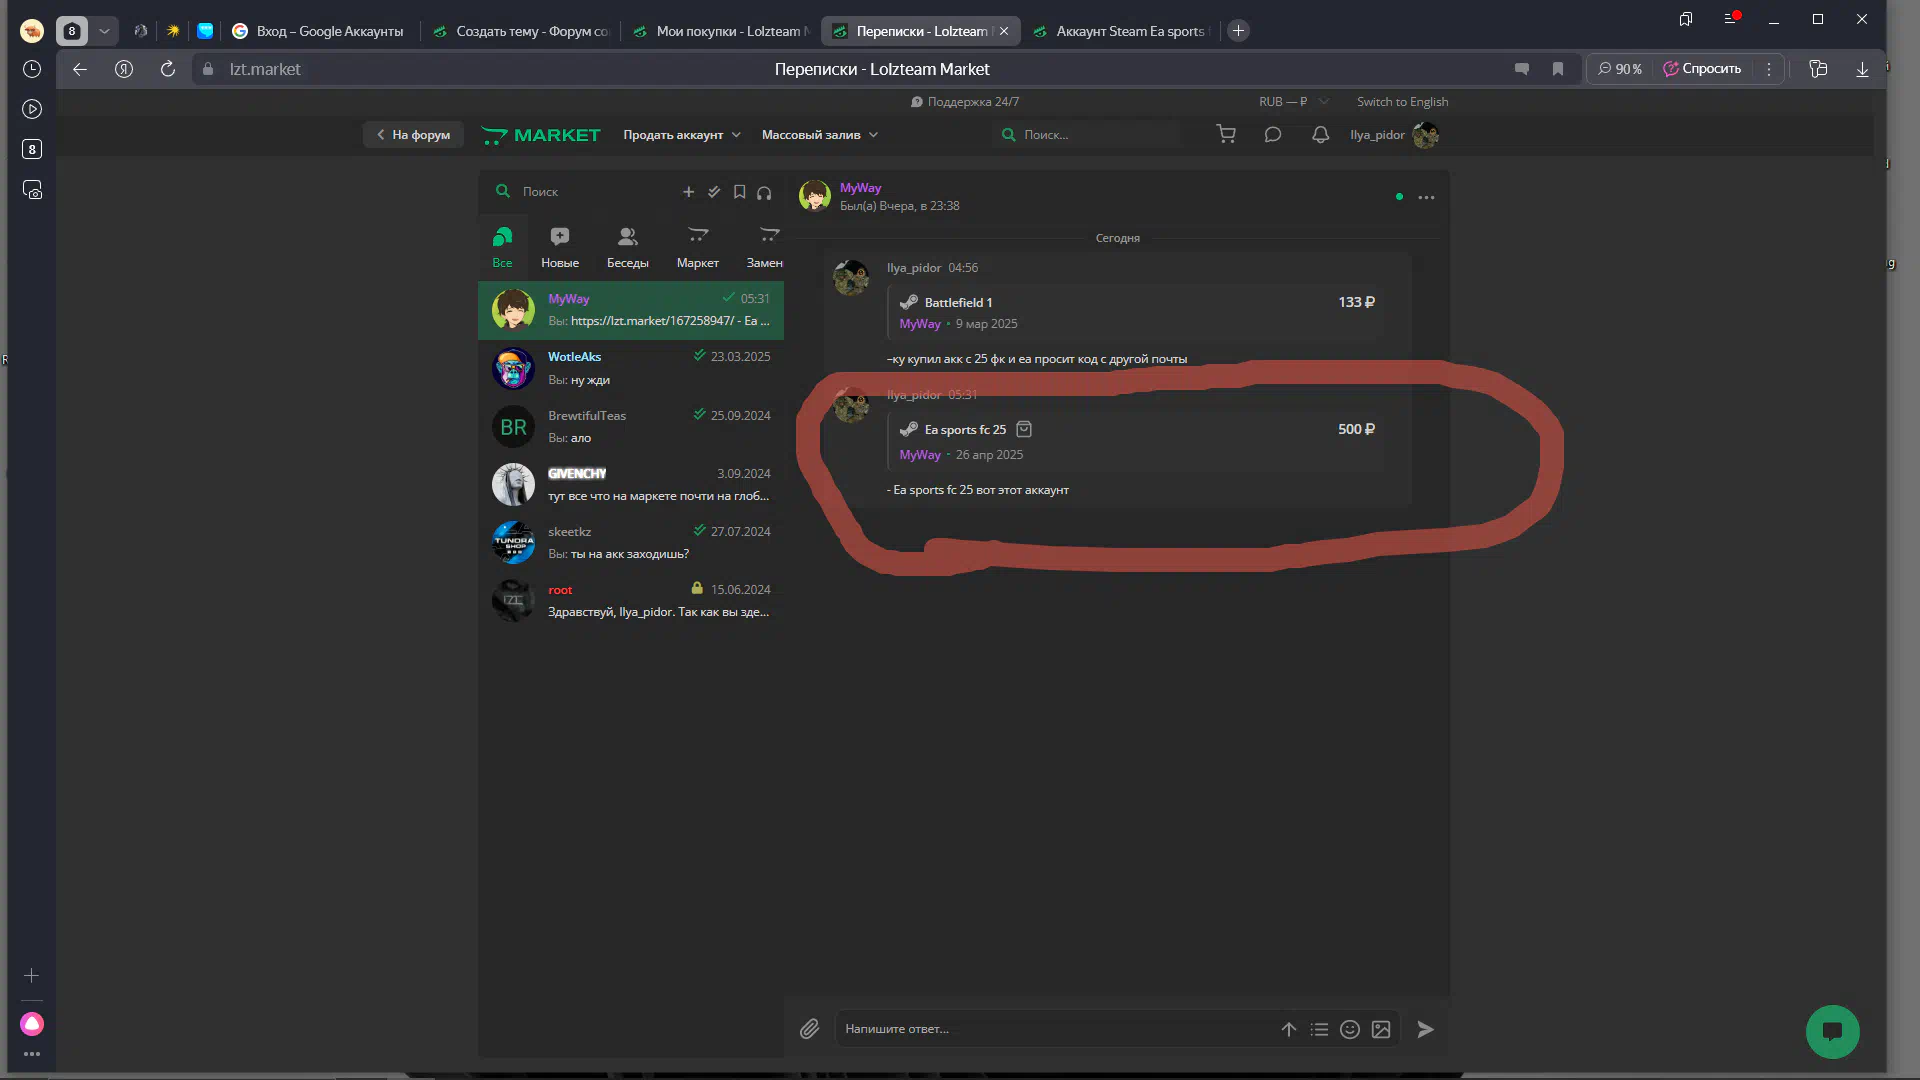Open browser history clock icon in sidebar
1920x1080 pixels.
(32, 69)
